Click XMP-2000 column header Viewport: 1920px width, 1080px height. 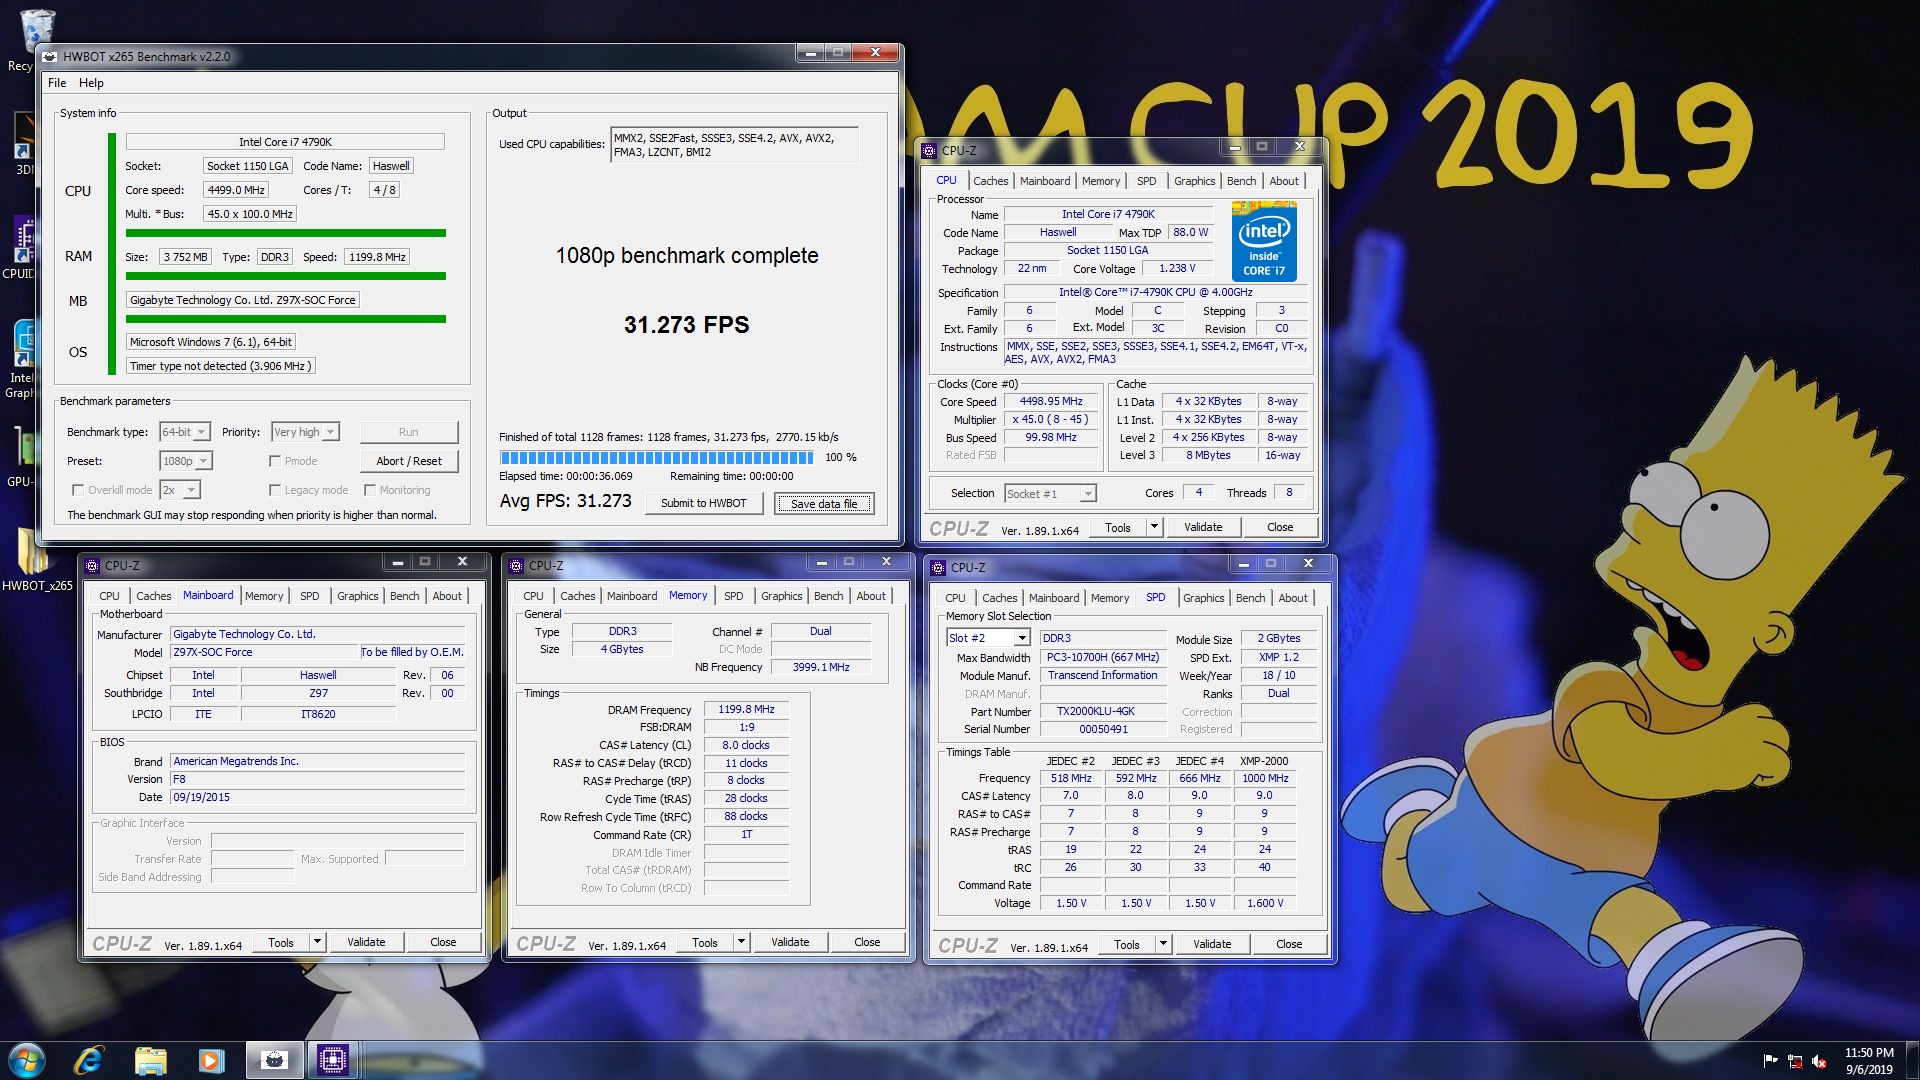tap(1264, 761)
